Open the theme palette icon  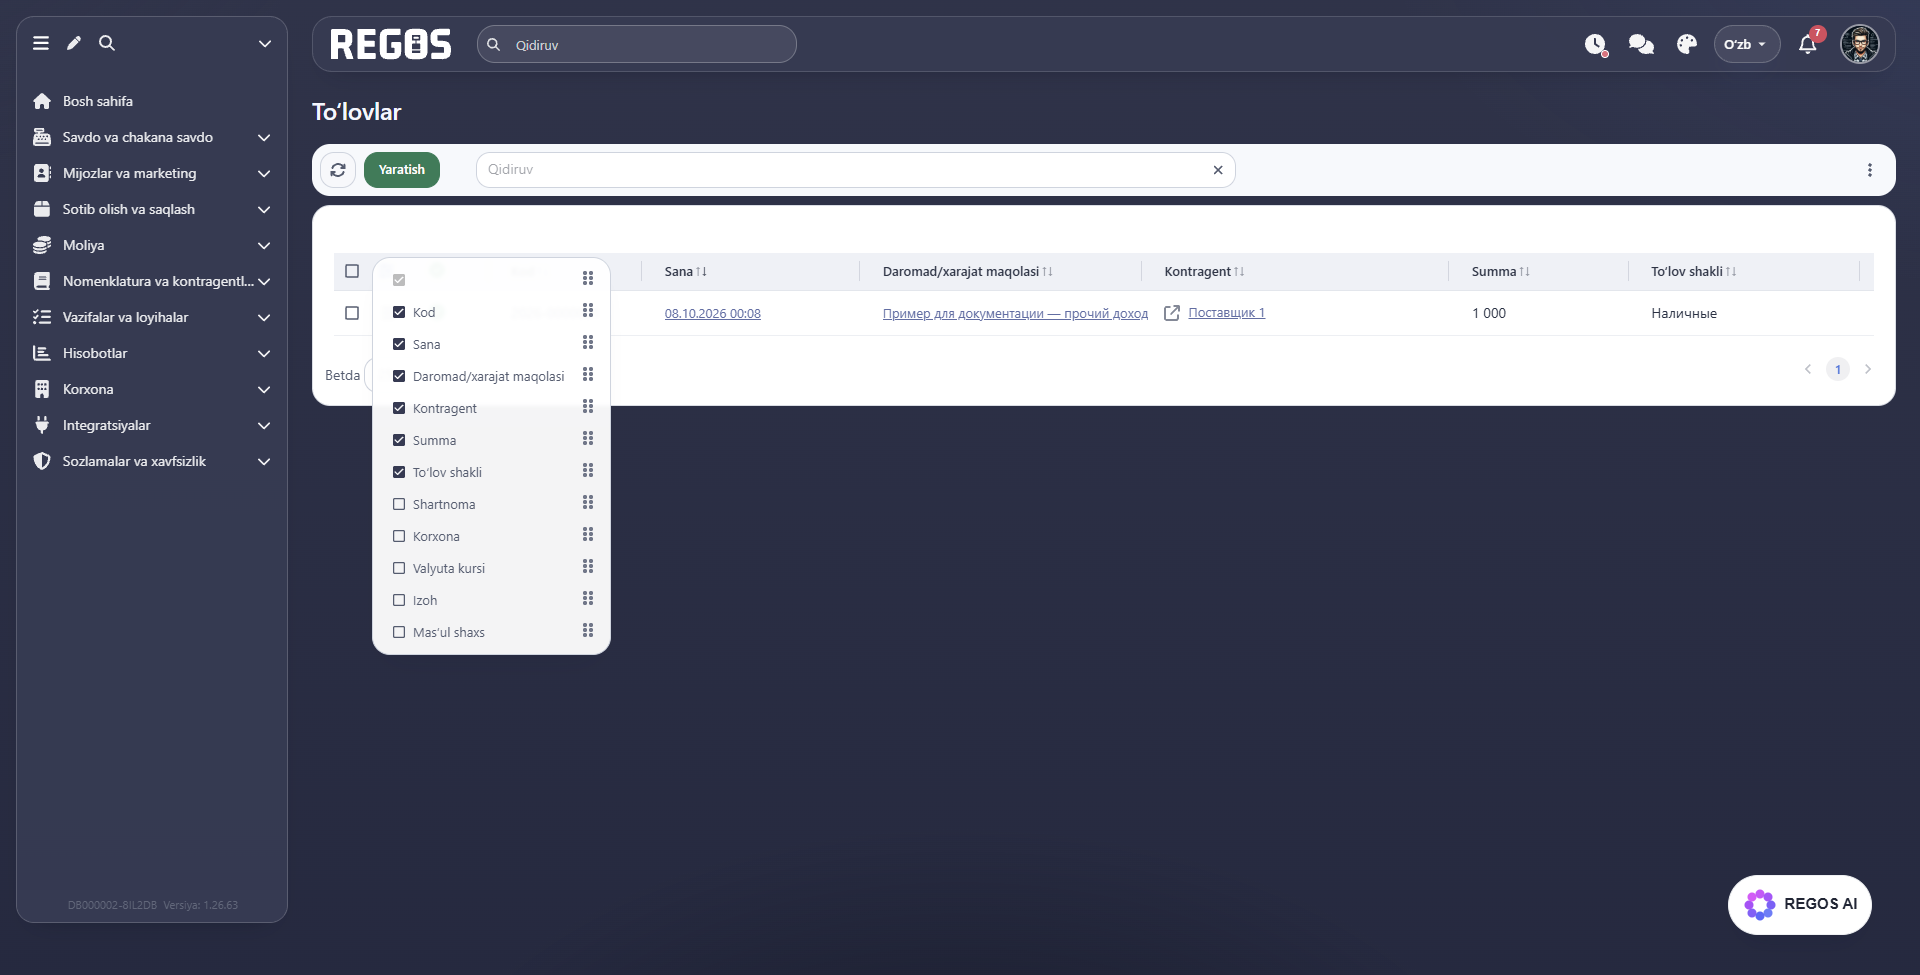[x=1687, y=44]
